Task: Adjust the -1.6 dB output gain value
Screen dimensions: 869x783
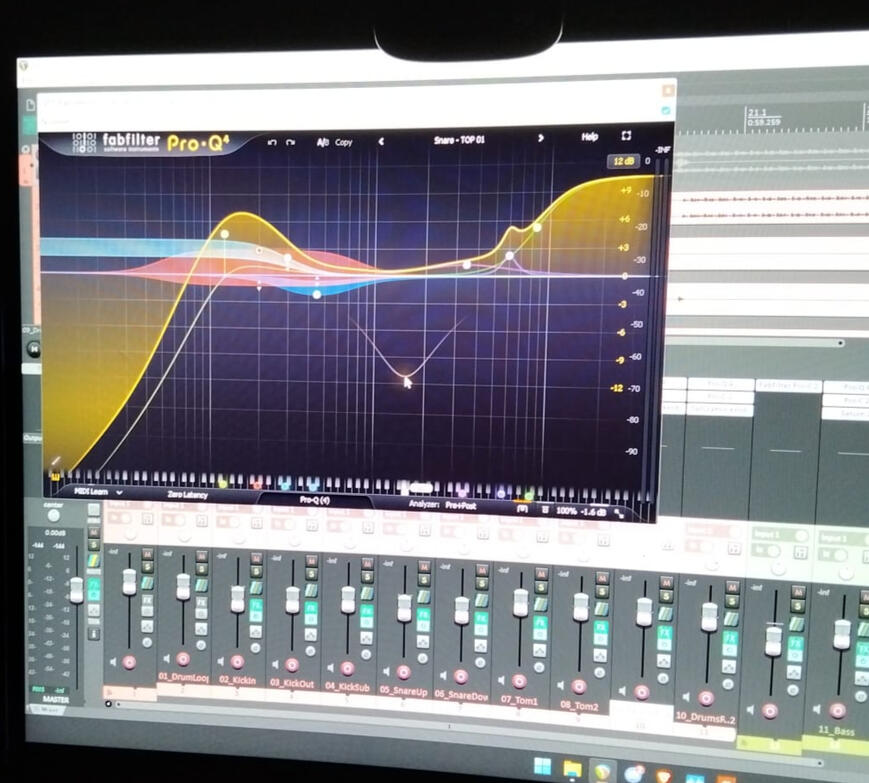Action: [x=592, y=512]
